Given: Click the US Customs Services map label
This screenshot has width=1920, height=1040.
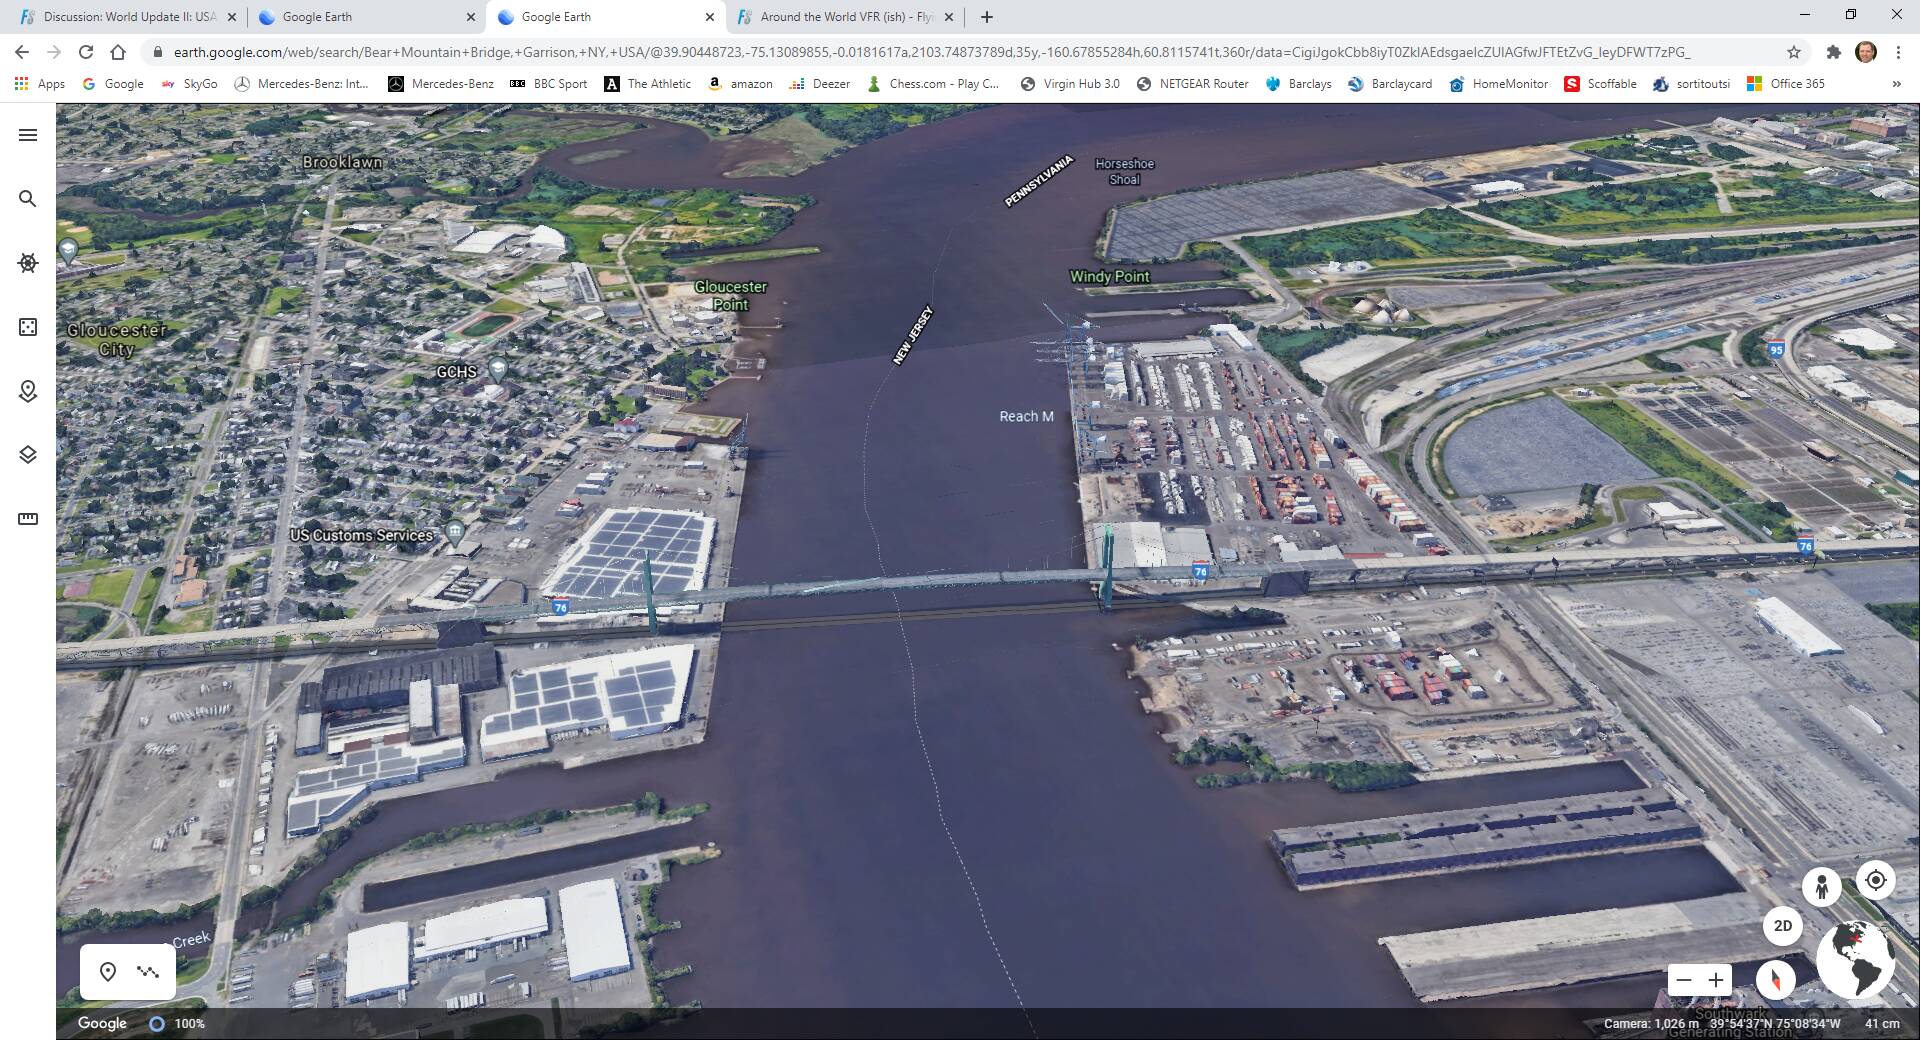Looking at the screenshot, I should [x=362, y=535].
